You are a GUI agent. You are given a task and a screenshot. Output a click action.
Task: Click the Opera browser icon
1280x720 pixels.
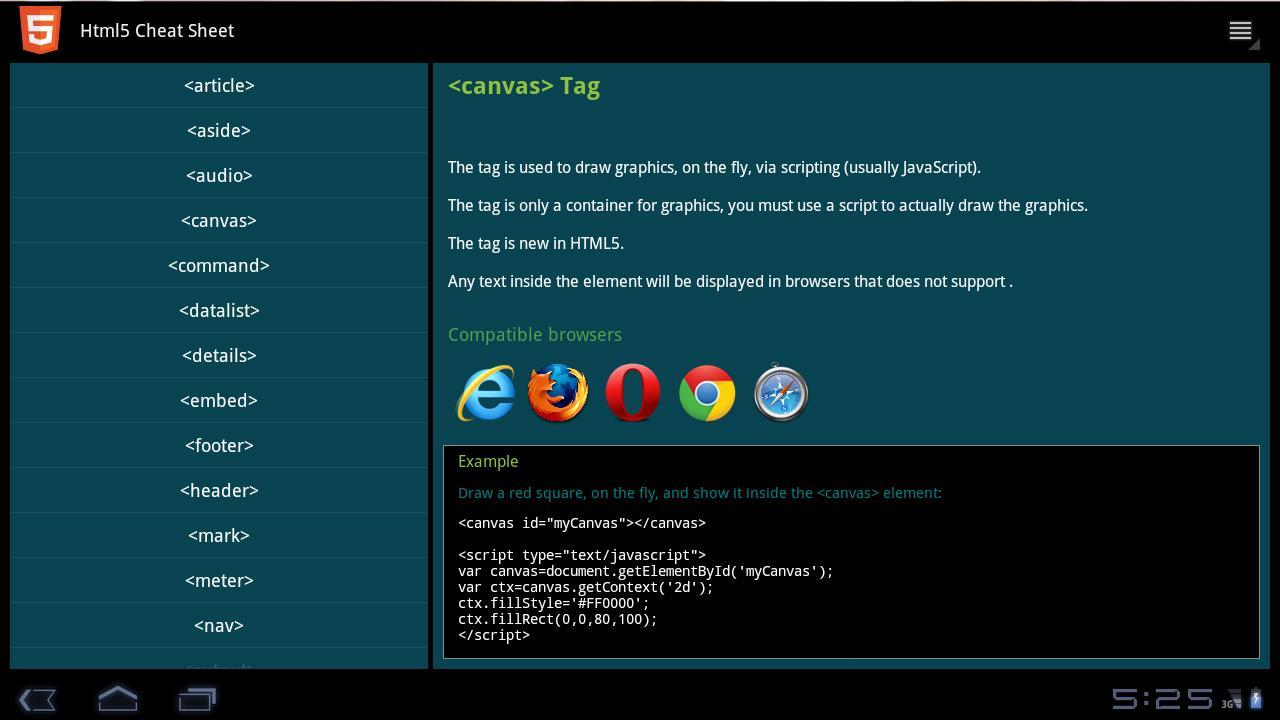[x=632, y=393]
